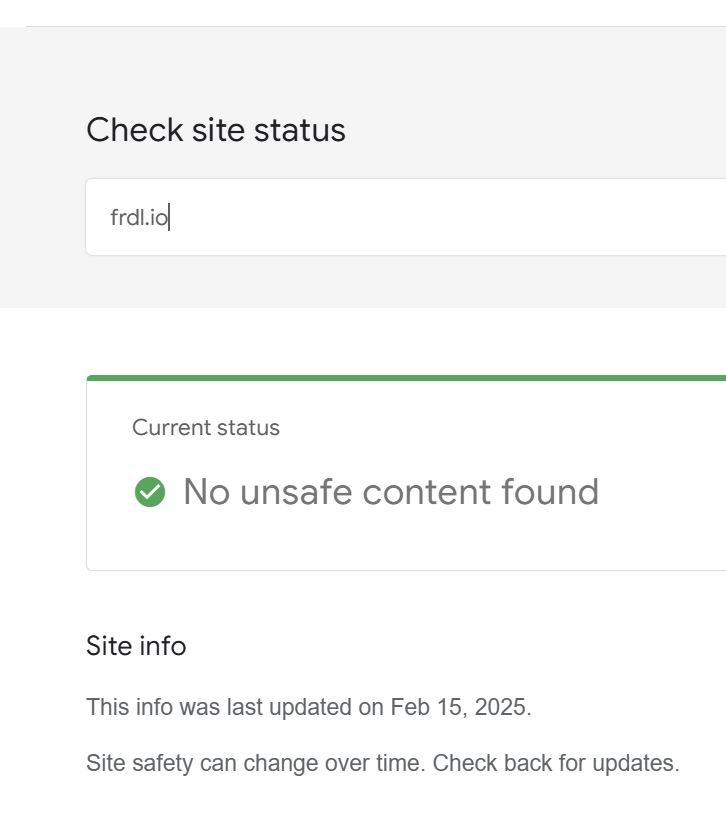Click the green checkmark status icon
The image size is (726, 823).
point(150,492)
